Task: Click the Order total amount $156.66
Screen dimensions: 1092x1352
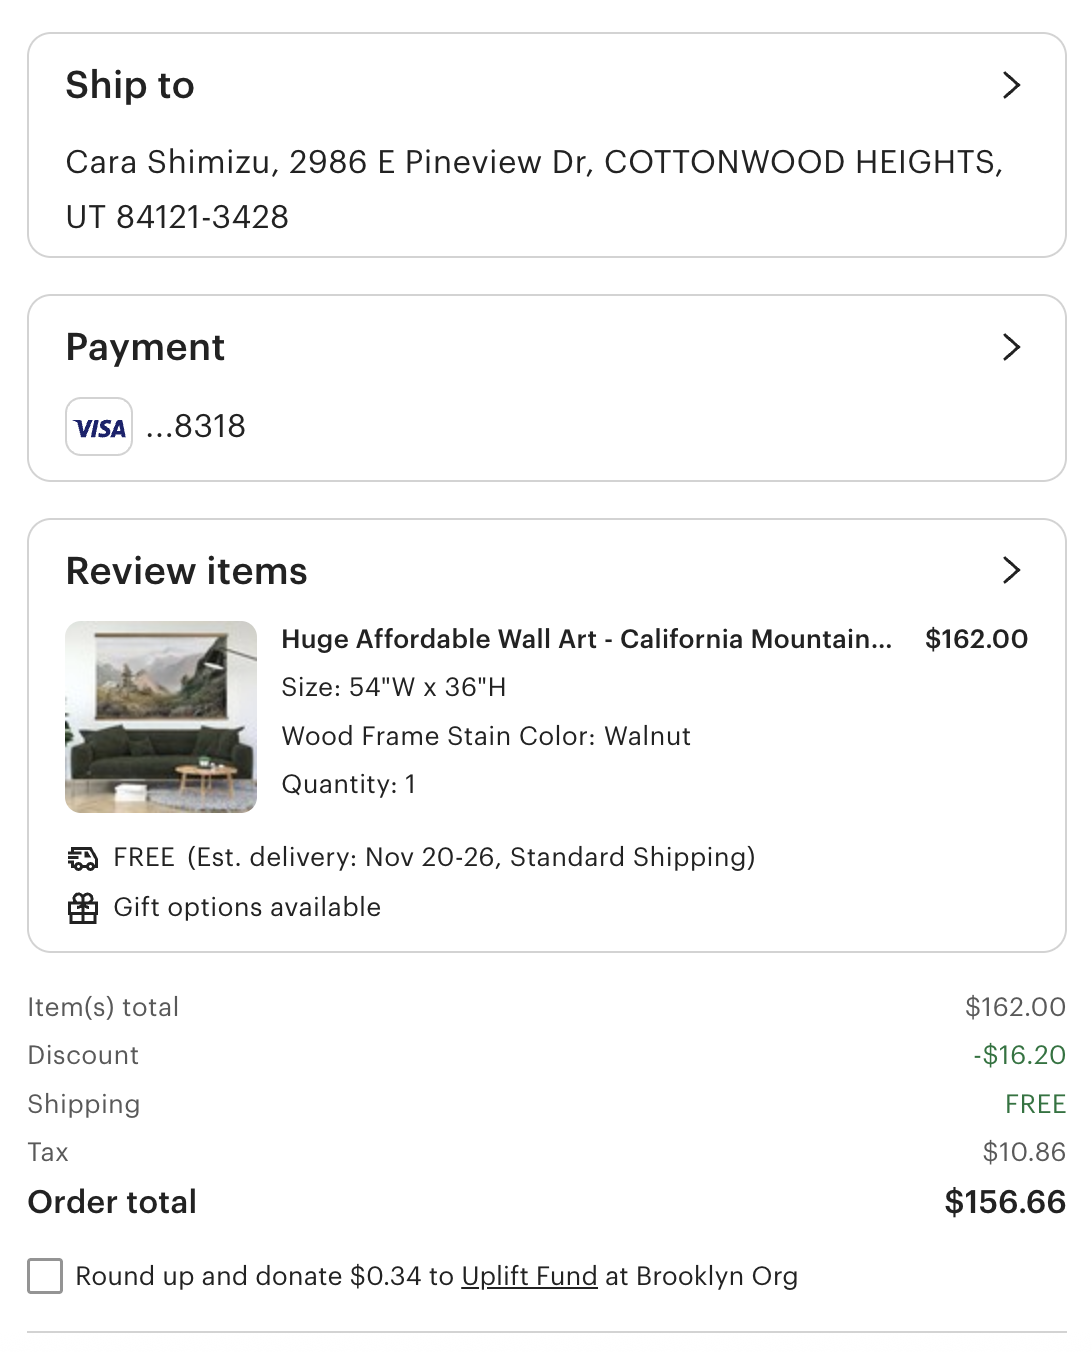Action: pos(1005,1202)
